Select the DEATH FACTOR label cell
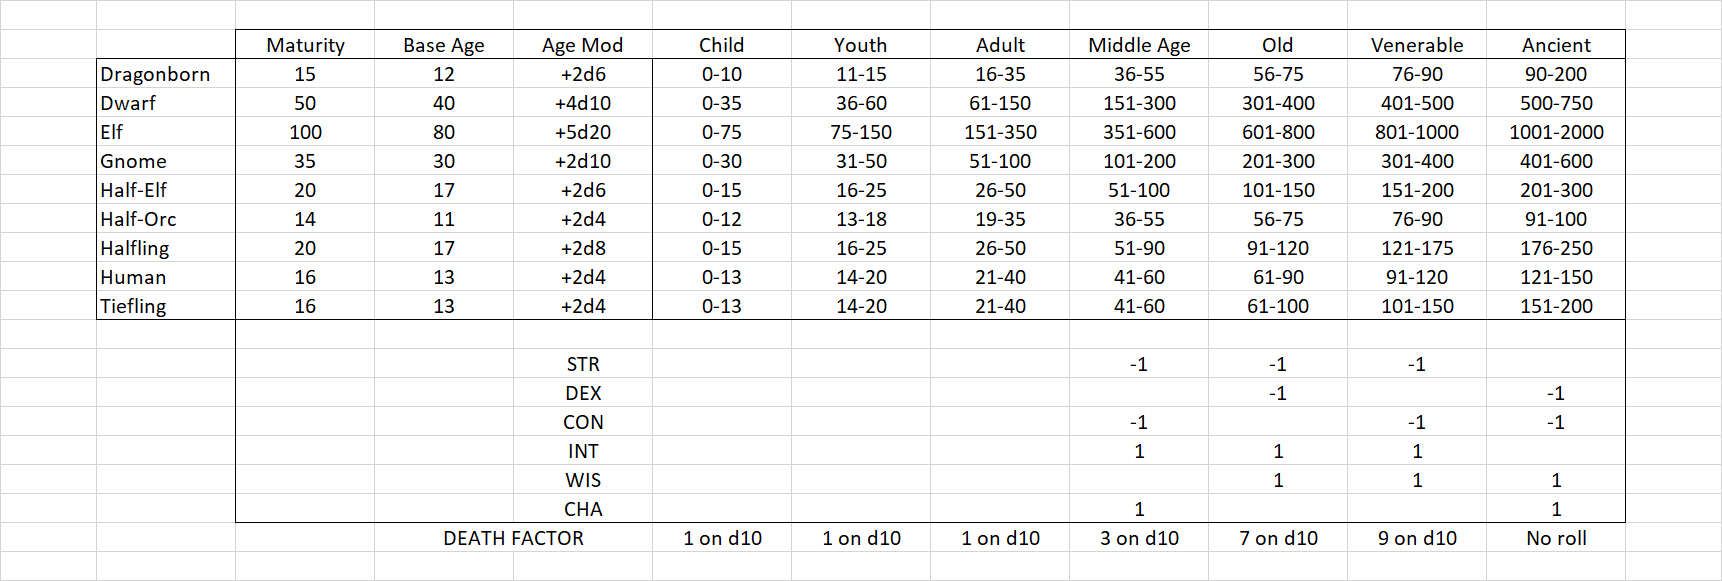The height and width of the screenshot is (581, 1722). click(513, 538)
